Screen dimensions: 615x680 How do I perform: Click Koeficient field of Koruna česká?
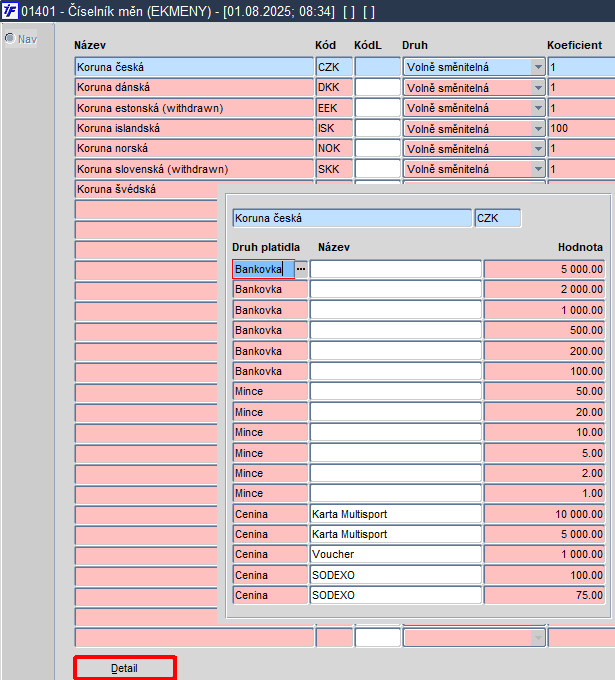[581, 67]
